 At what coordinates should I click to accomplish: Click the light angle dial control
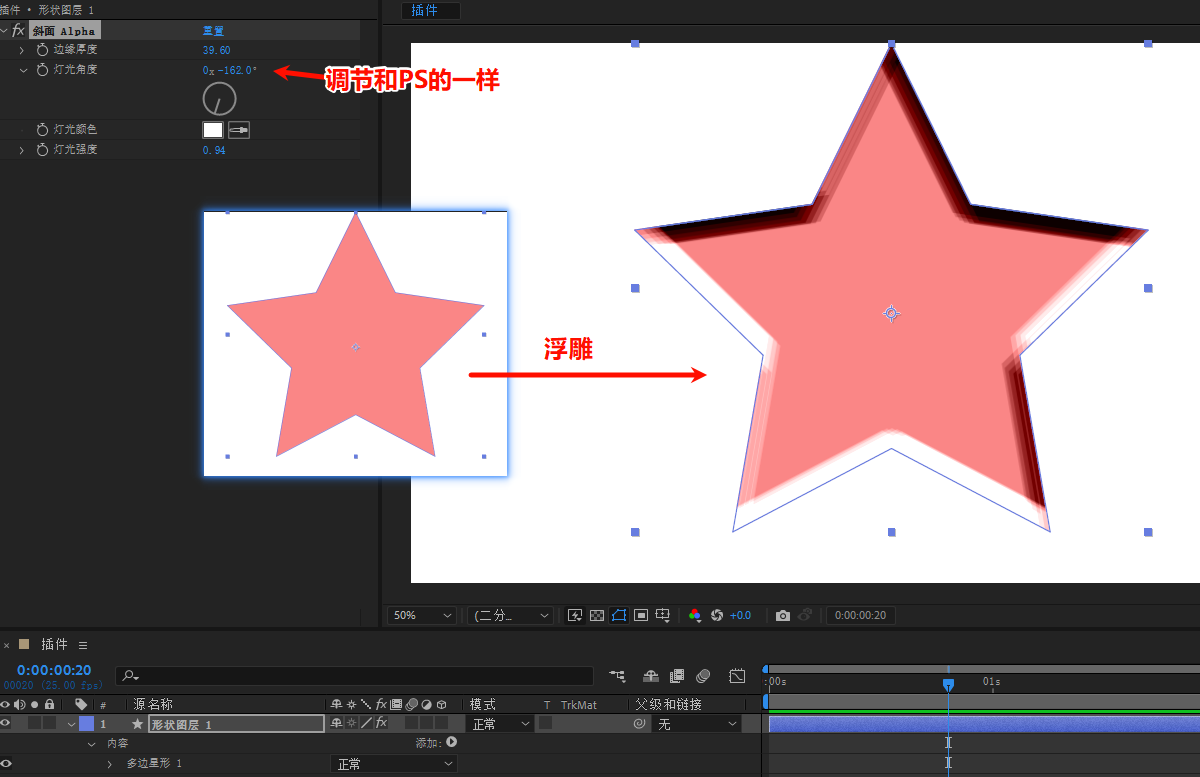(219, 99)
